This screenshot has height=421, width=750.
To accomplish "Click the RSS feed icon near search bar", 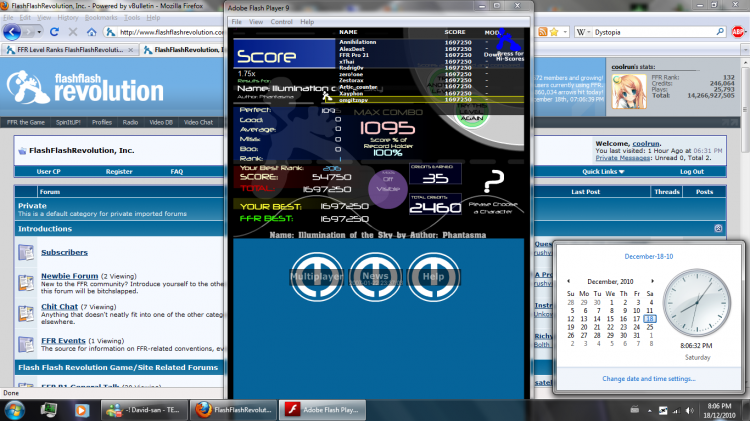I will click(x=542, y=32).
